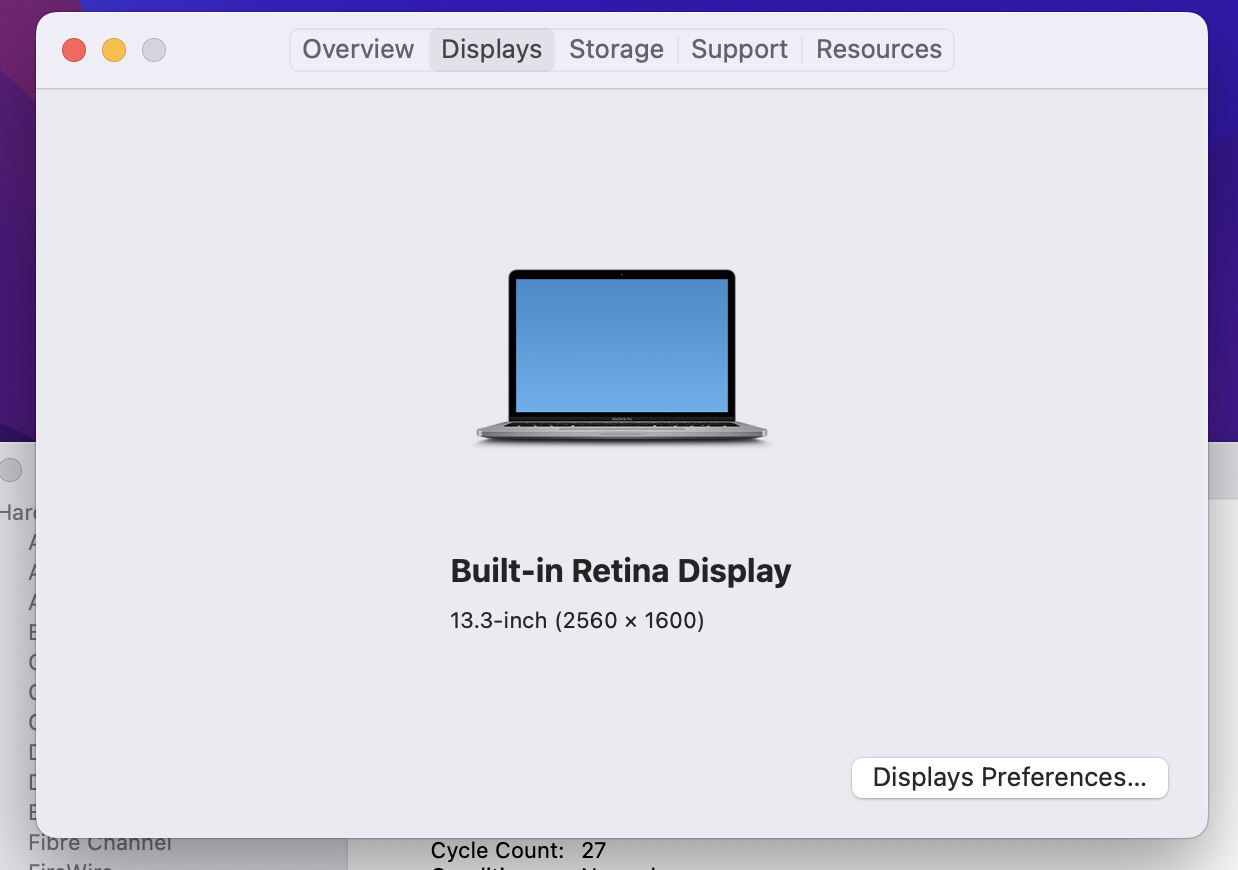Open Displays Preferences
1238x870 pixels.
pos(1009,778)
